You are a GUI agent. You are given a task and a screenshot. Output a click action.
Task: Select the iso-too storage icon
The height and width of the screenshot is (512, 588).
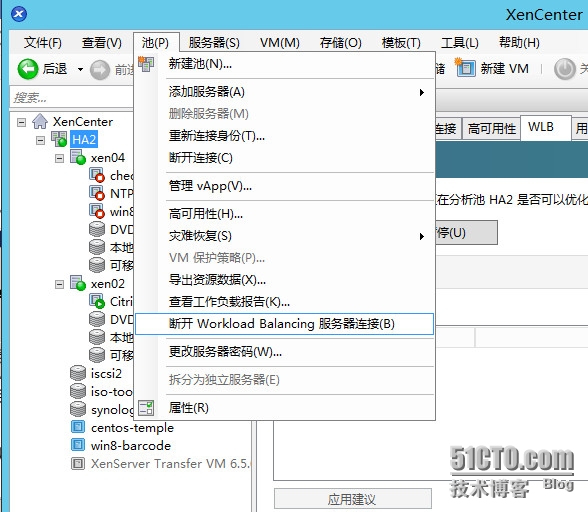(78, 391)
